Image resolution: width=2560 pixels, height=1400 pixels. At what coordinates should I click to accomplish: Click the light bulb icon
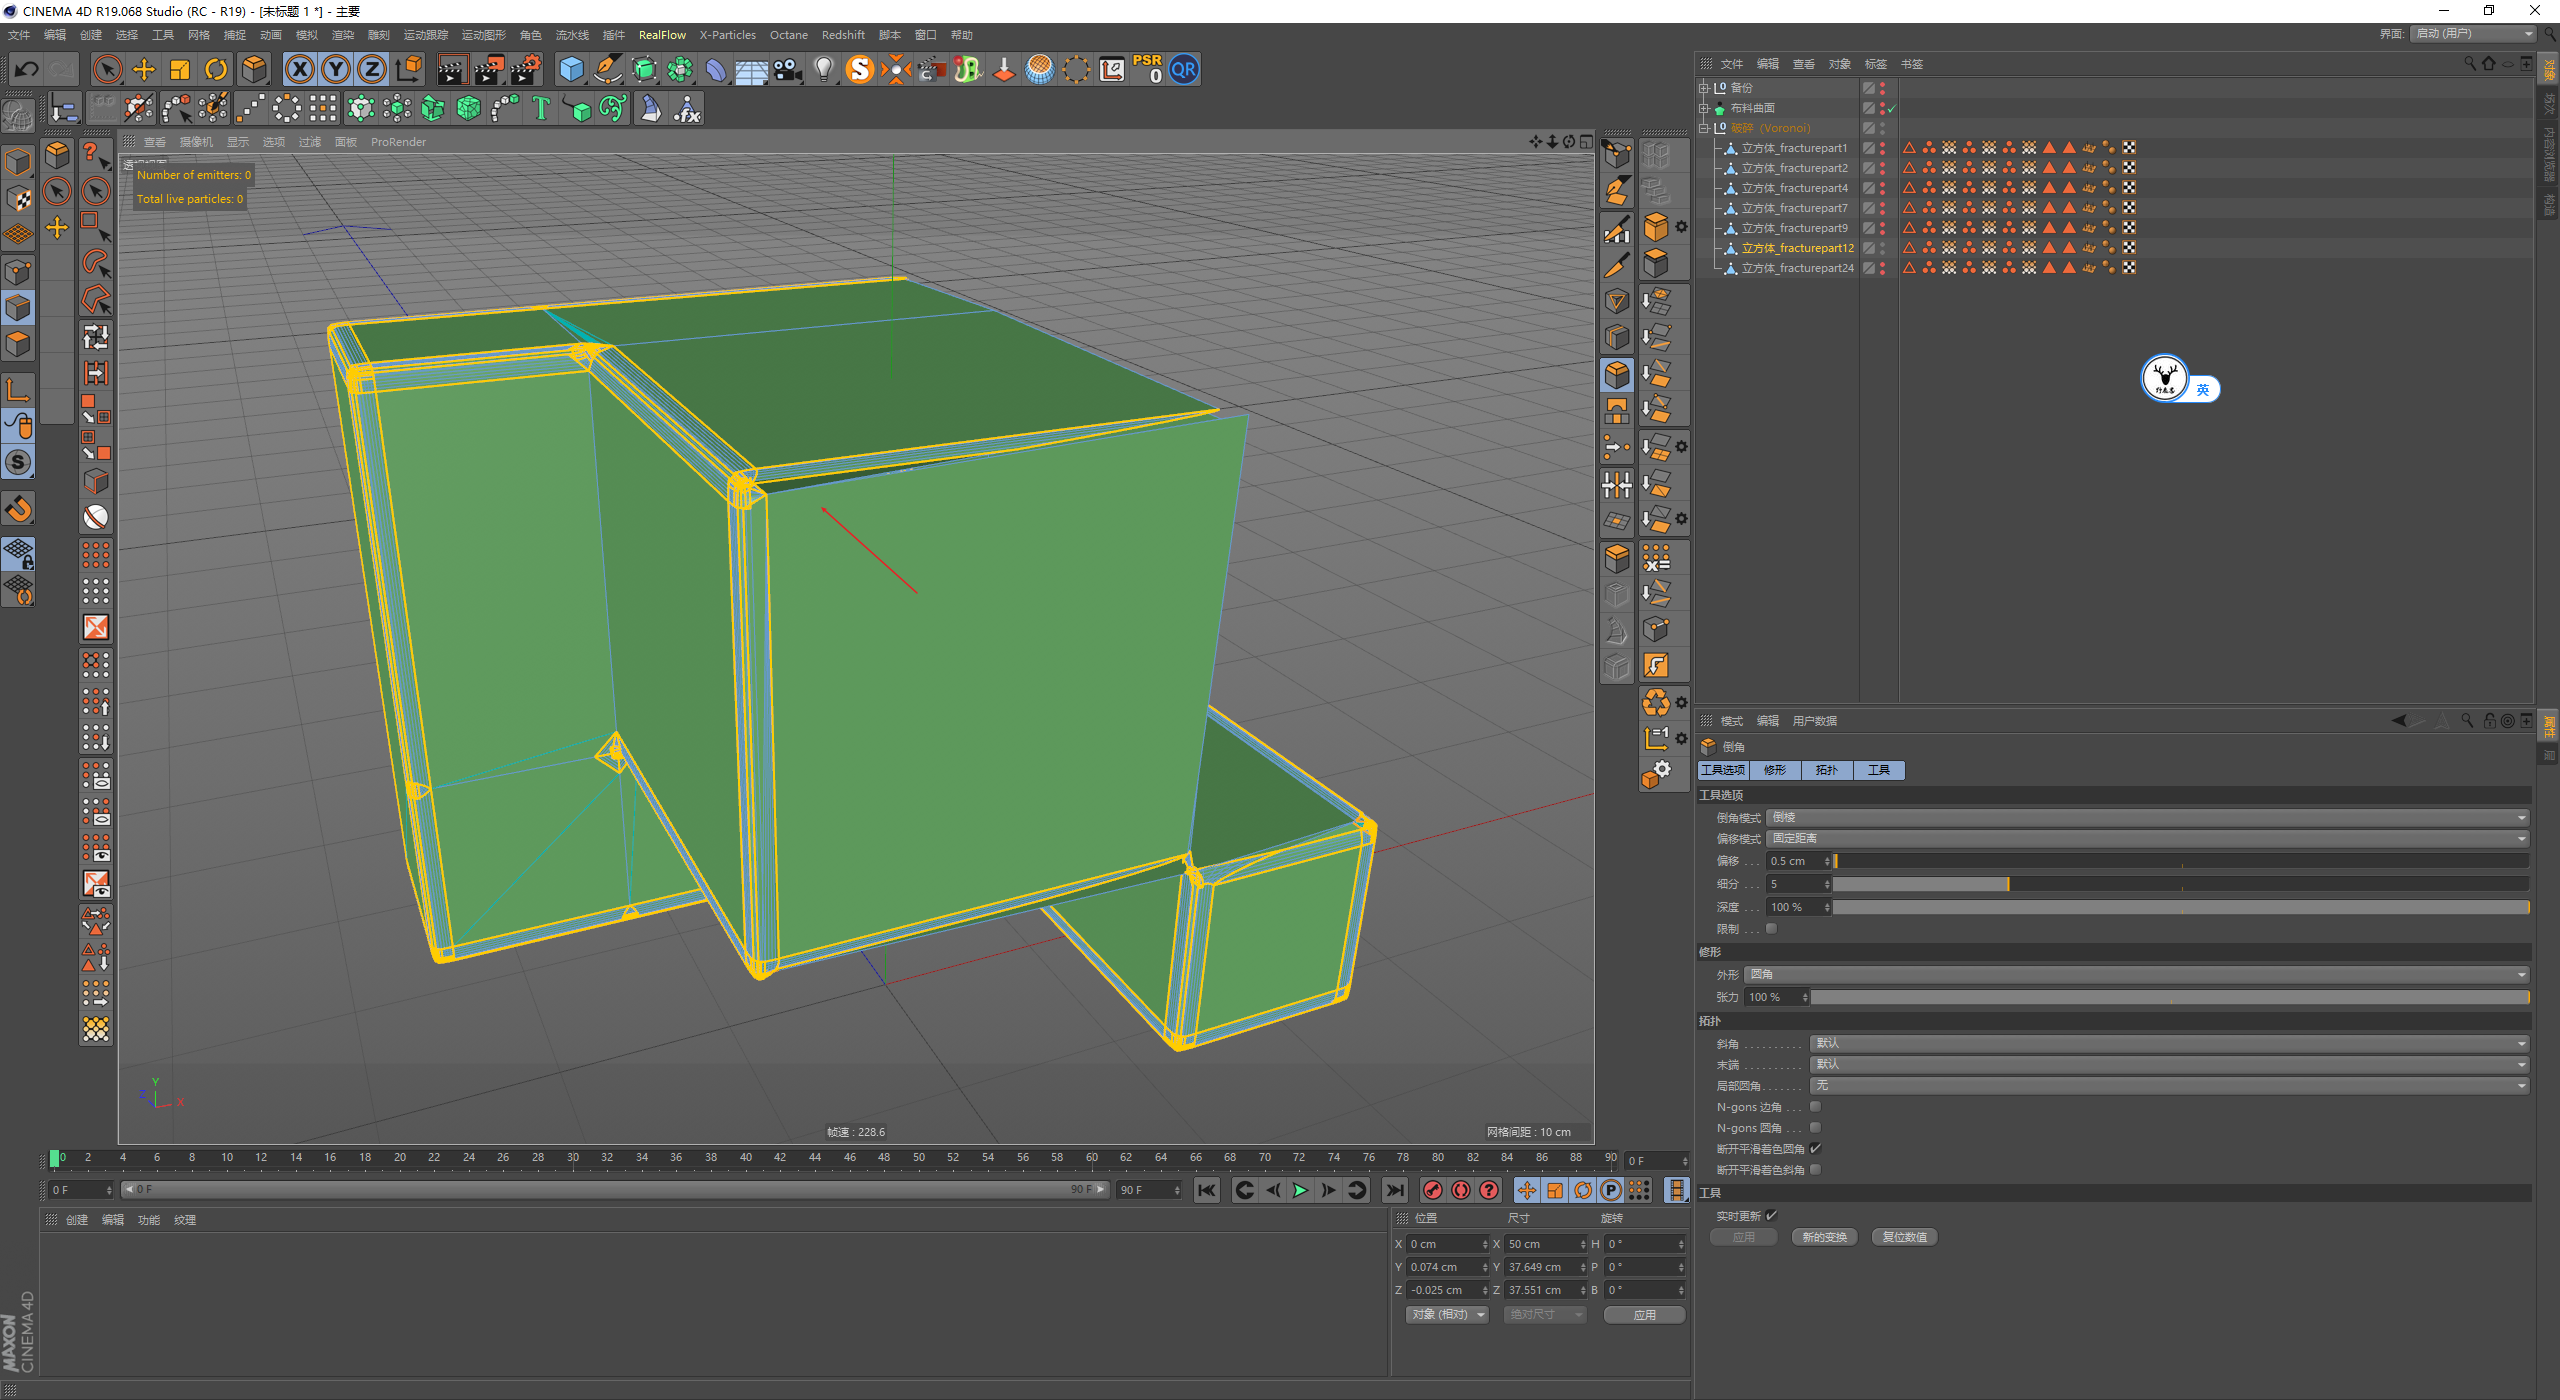click(823, 69)
